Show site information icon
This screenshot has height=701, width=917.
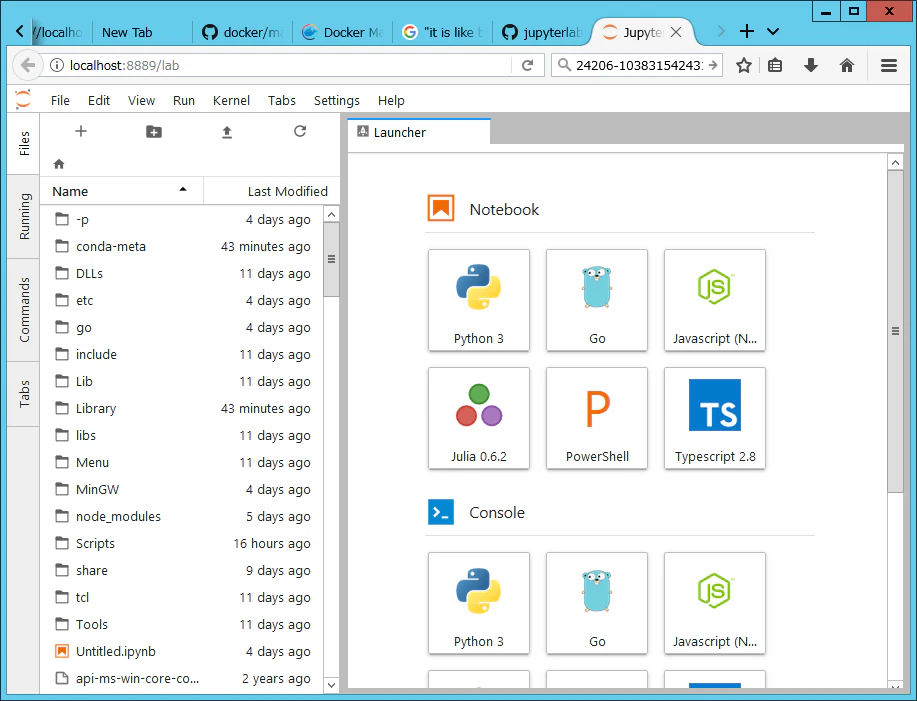[57, 65]
